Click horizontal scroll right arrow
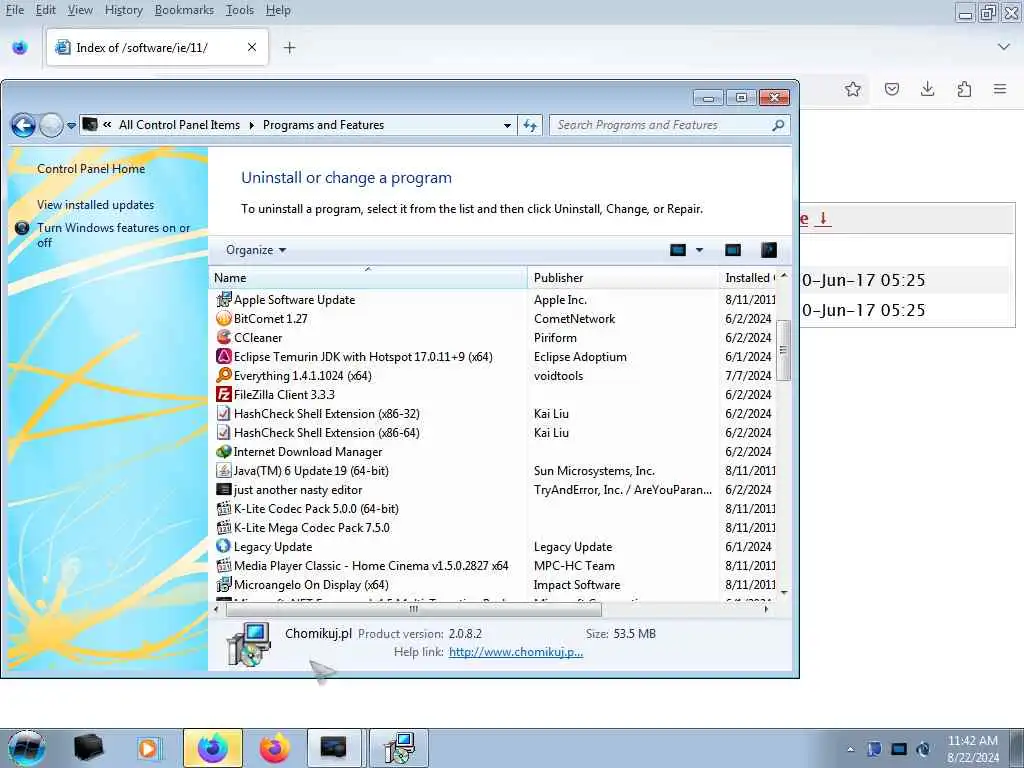Image resolution: width=1024 pixels, height=768 pixels. click(766, 609)
